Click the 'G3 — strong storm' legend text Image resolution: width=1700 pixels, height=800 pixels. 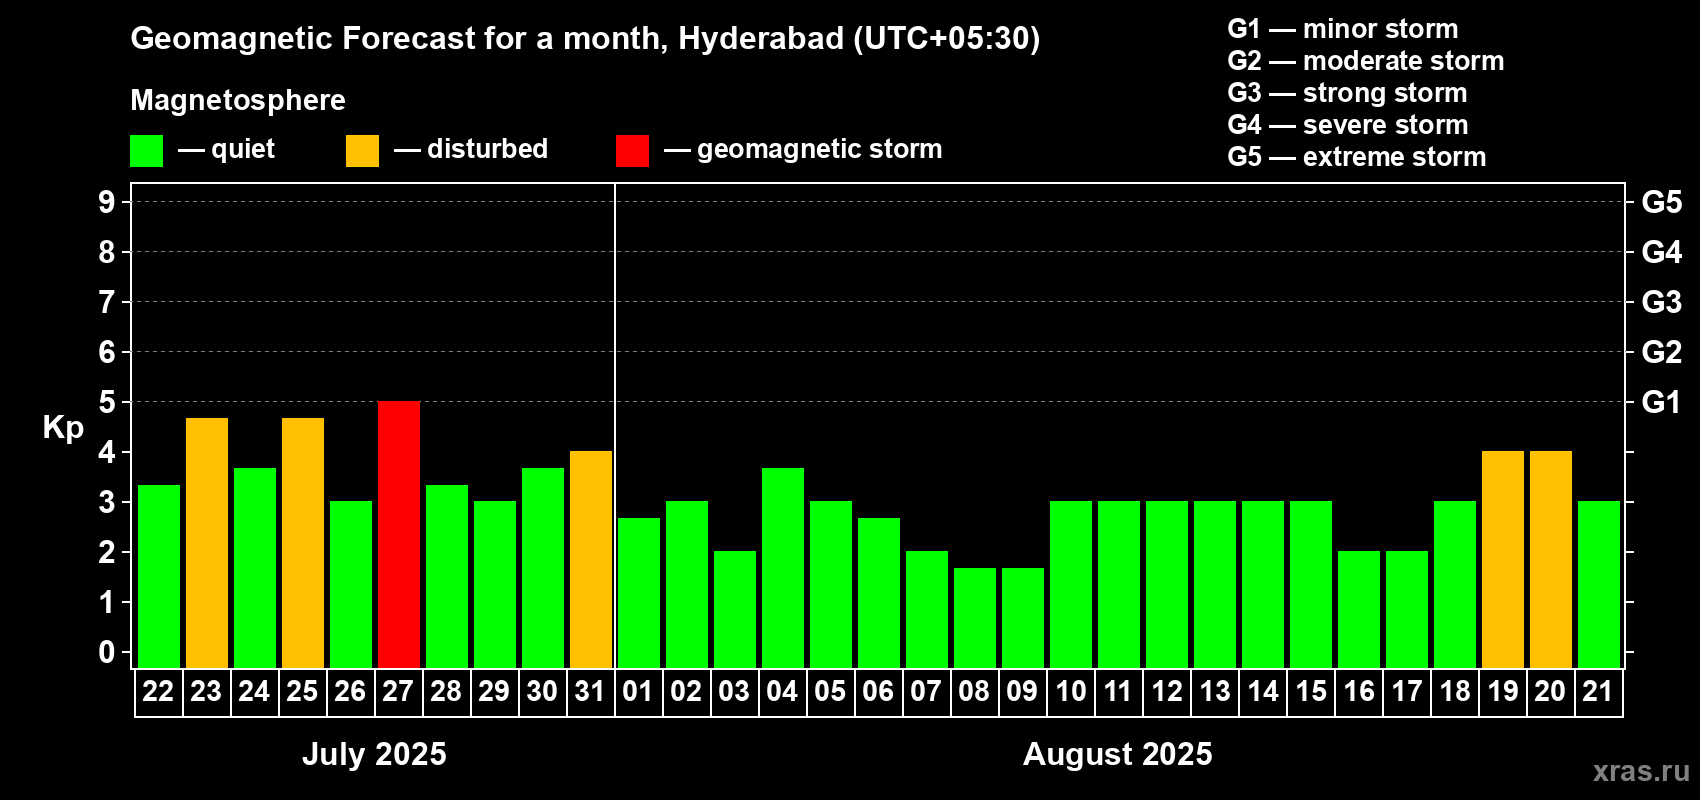point(1347,93)
